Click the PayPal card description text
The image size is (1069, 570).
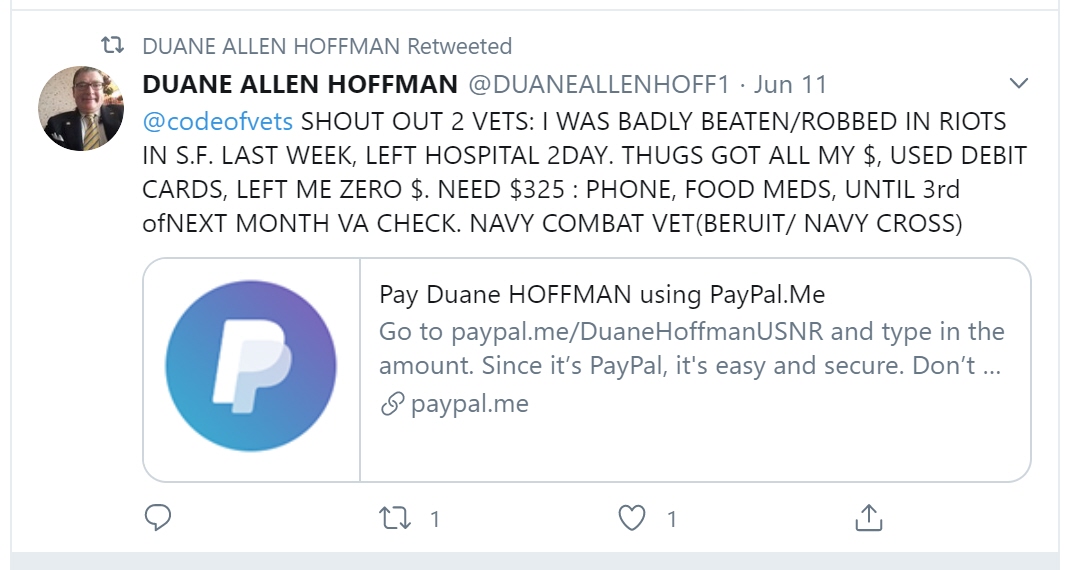point(690,348)
